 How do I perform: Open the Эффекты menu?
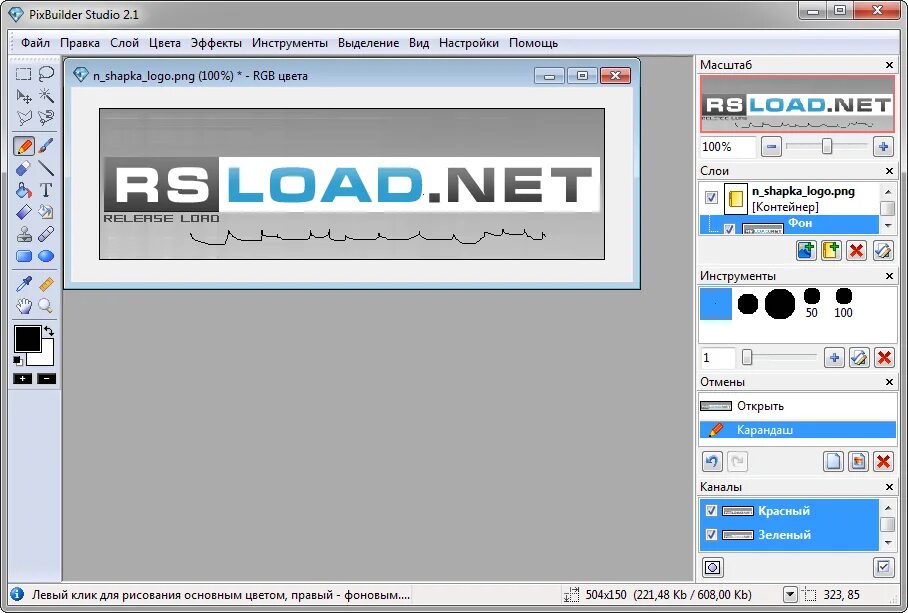coord(216,43)
